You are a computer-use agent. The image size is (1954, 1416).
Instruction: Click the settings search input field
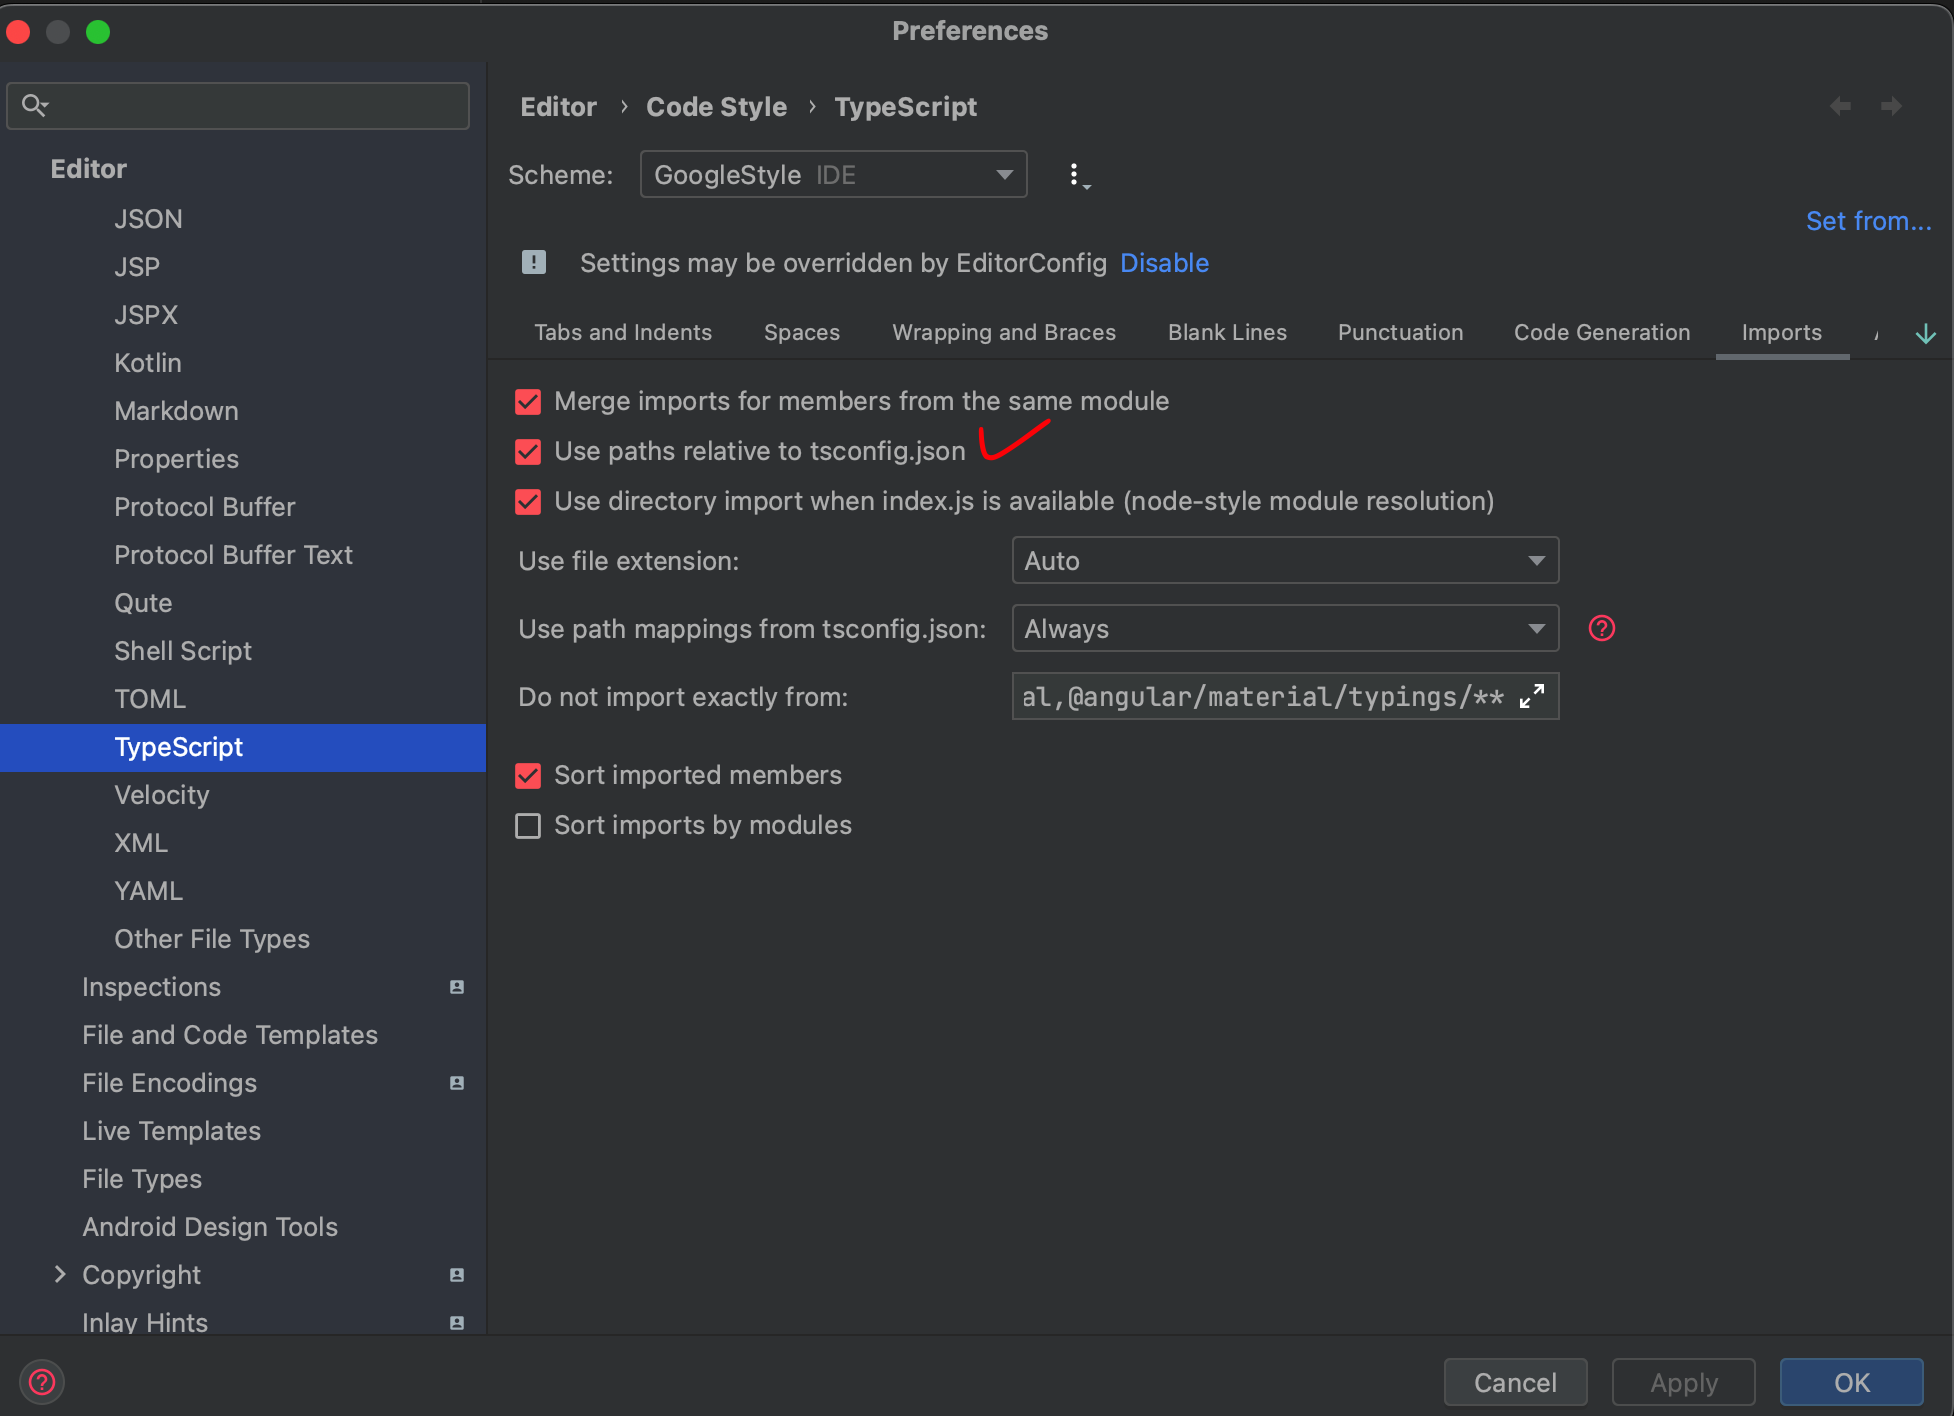250,105
